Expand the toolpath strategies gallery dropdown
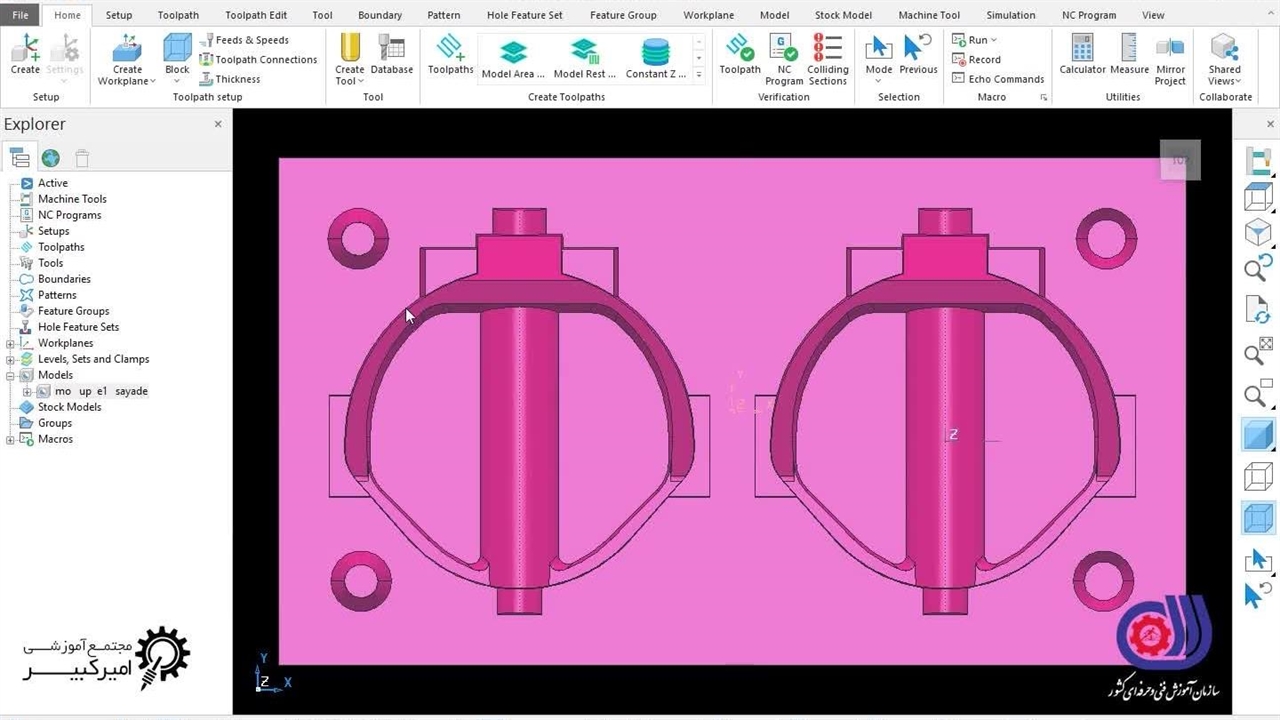 [x=699, y=75]
